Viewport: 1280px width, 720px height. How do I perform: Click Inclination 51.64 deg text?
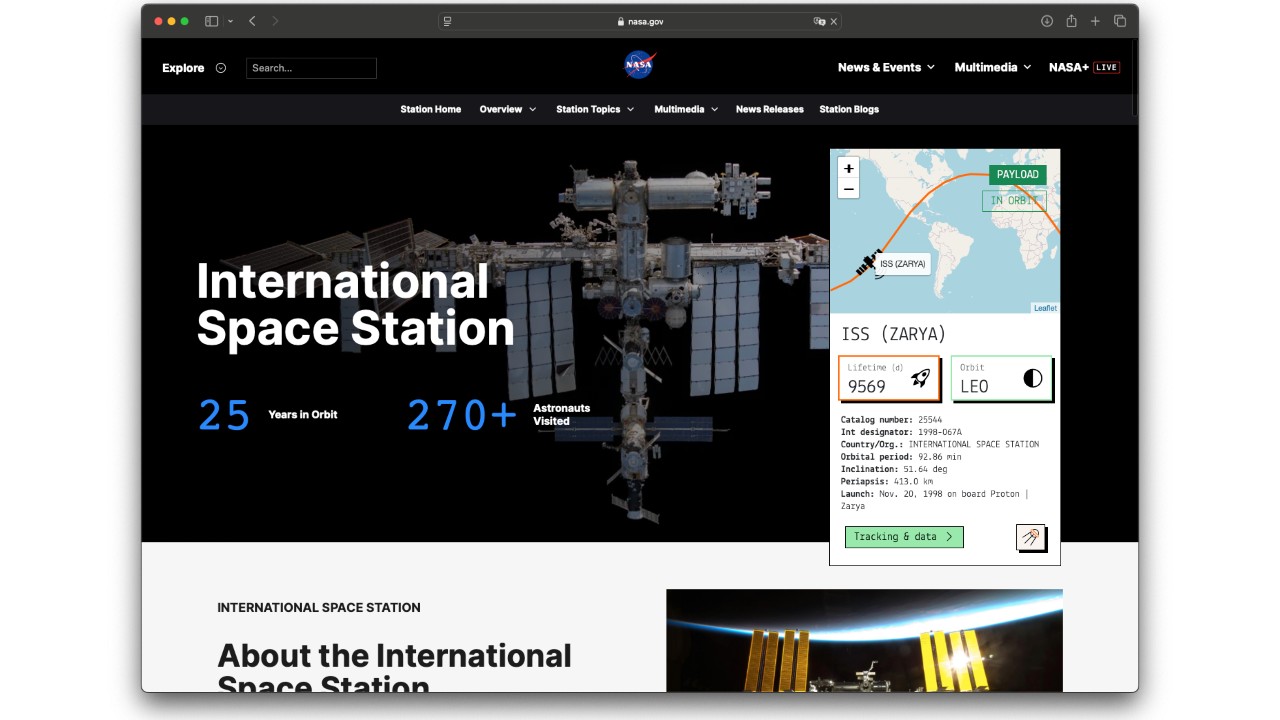point(893,469)
